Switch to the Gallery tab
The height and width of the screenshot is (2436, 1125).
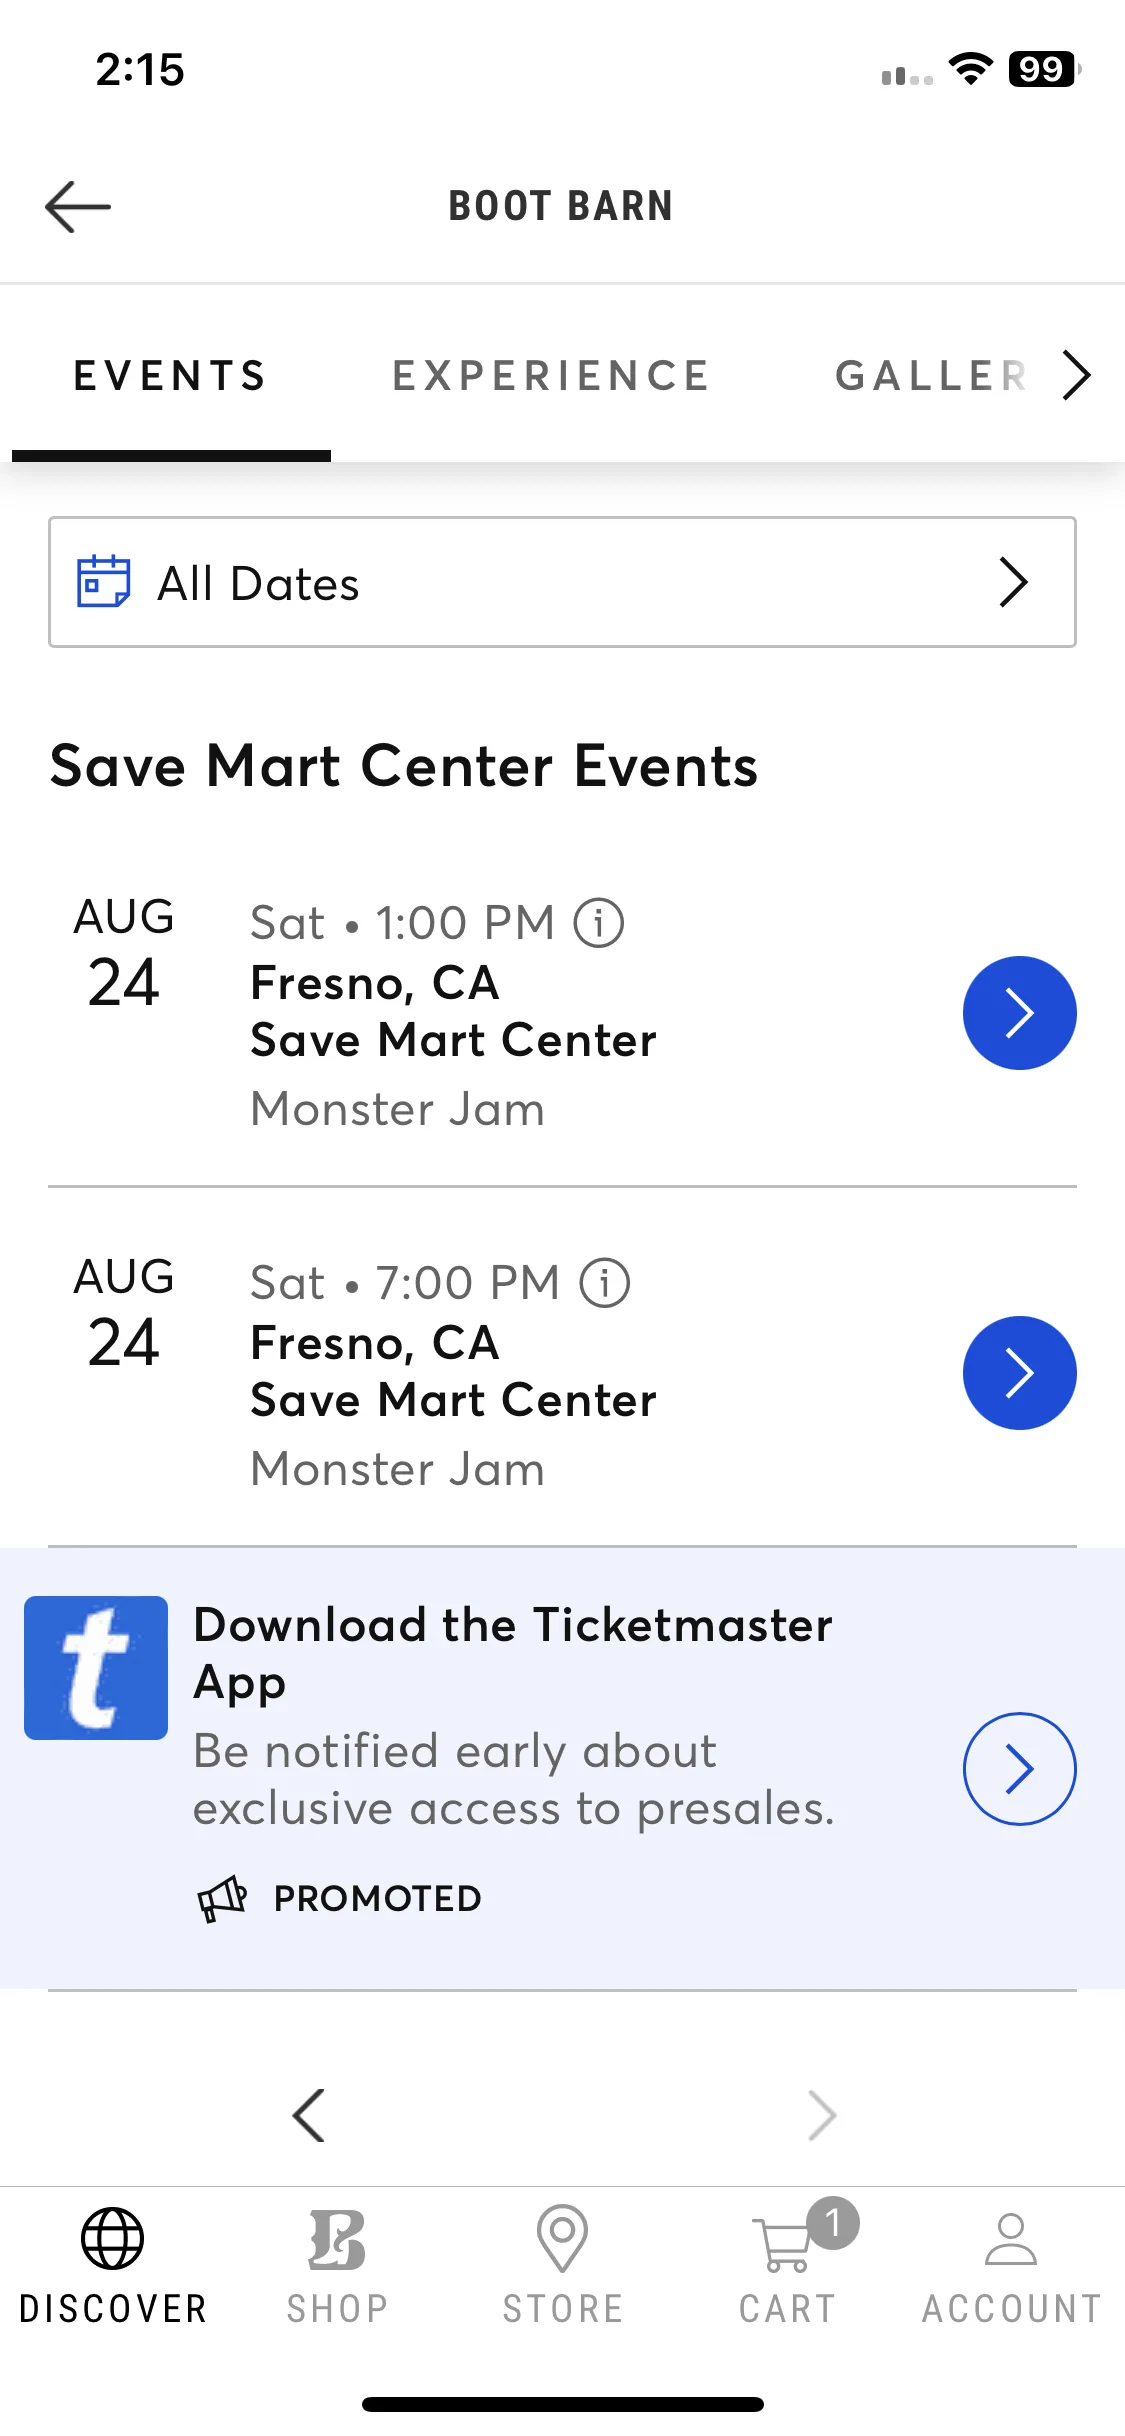(931, 376)
